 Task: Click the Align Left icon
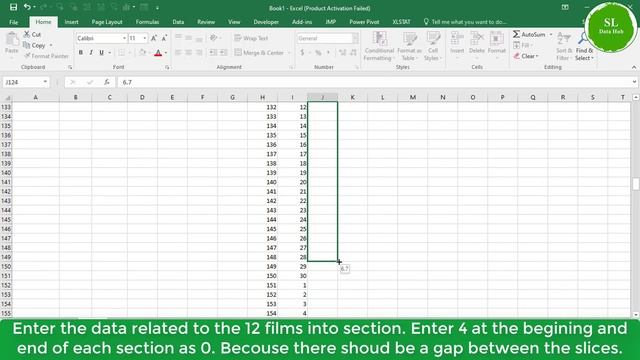tap(178, 53)
